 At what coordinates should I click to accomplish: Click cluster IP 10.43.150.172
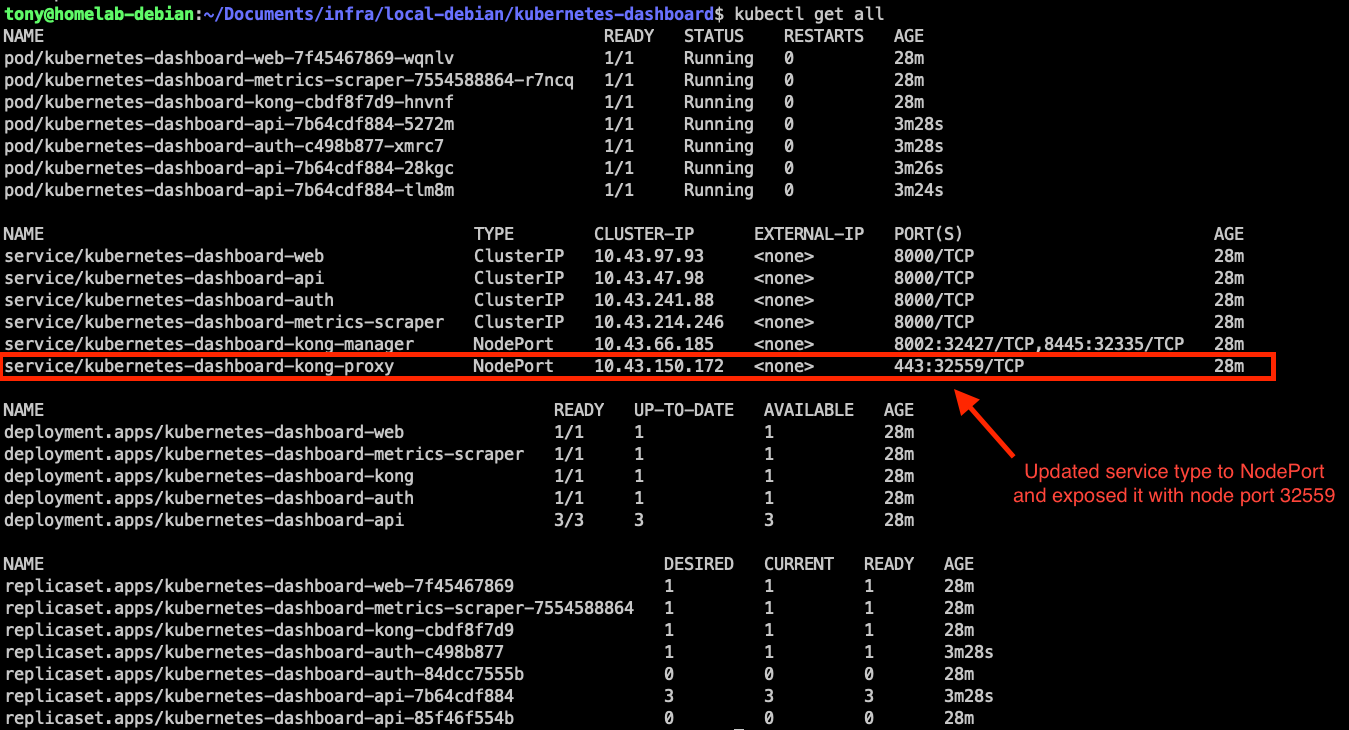click(659, 366)
